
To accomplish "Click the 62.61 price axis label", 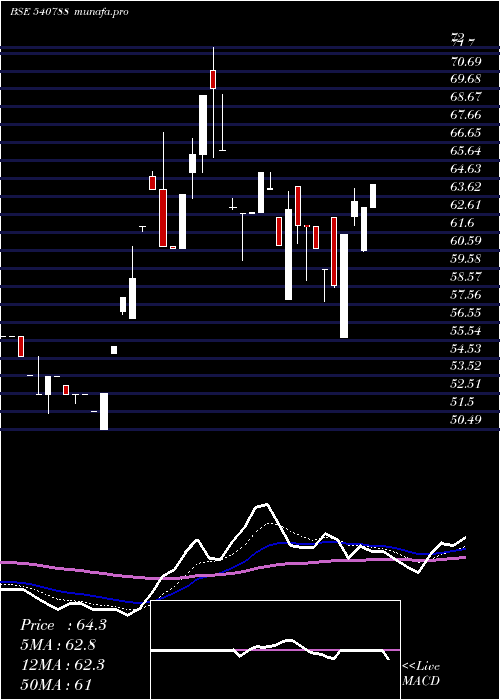I will (466, 204).
